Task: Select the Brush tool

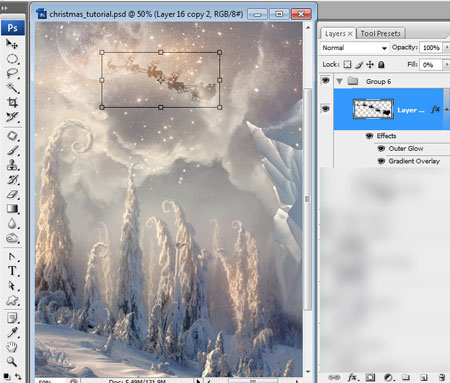Action: (12, 151)
